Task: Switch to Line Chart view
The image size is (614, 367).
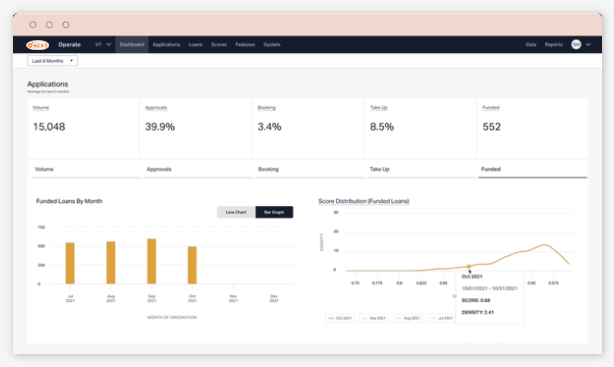Action: pyautogui.click(x=236, y=212)
